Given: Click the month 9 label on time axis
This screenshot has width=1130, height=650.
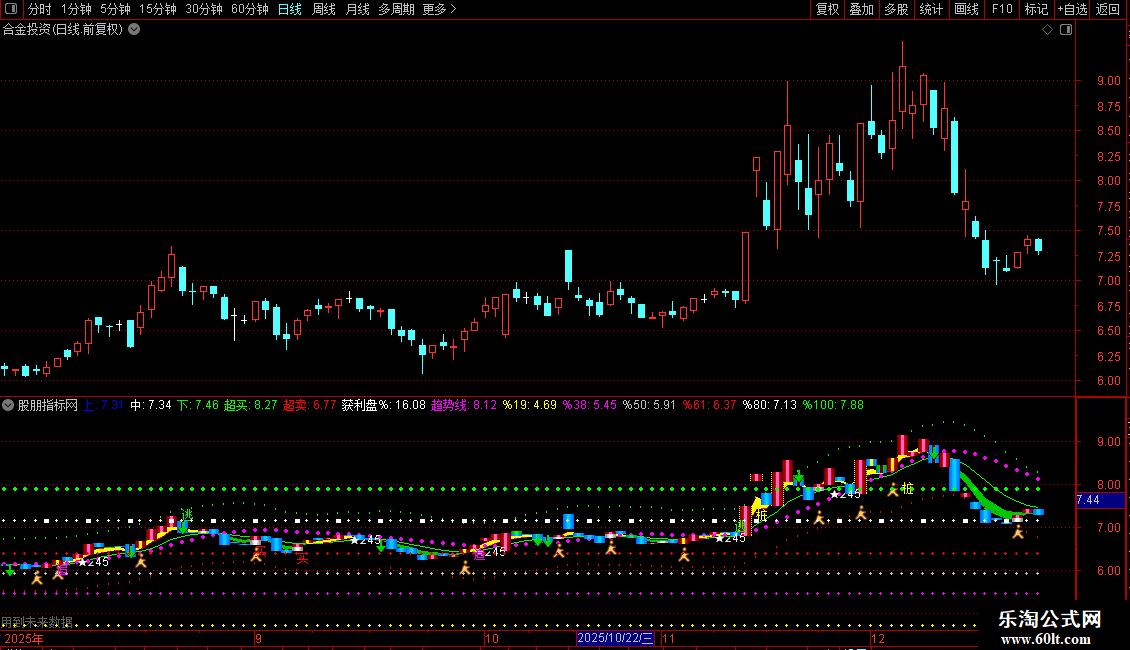Looking at the screenshot, I should (258, 638).
